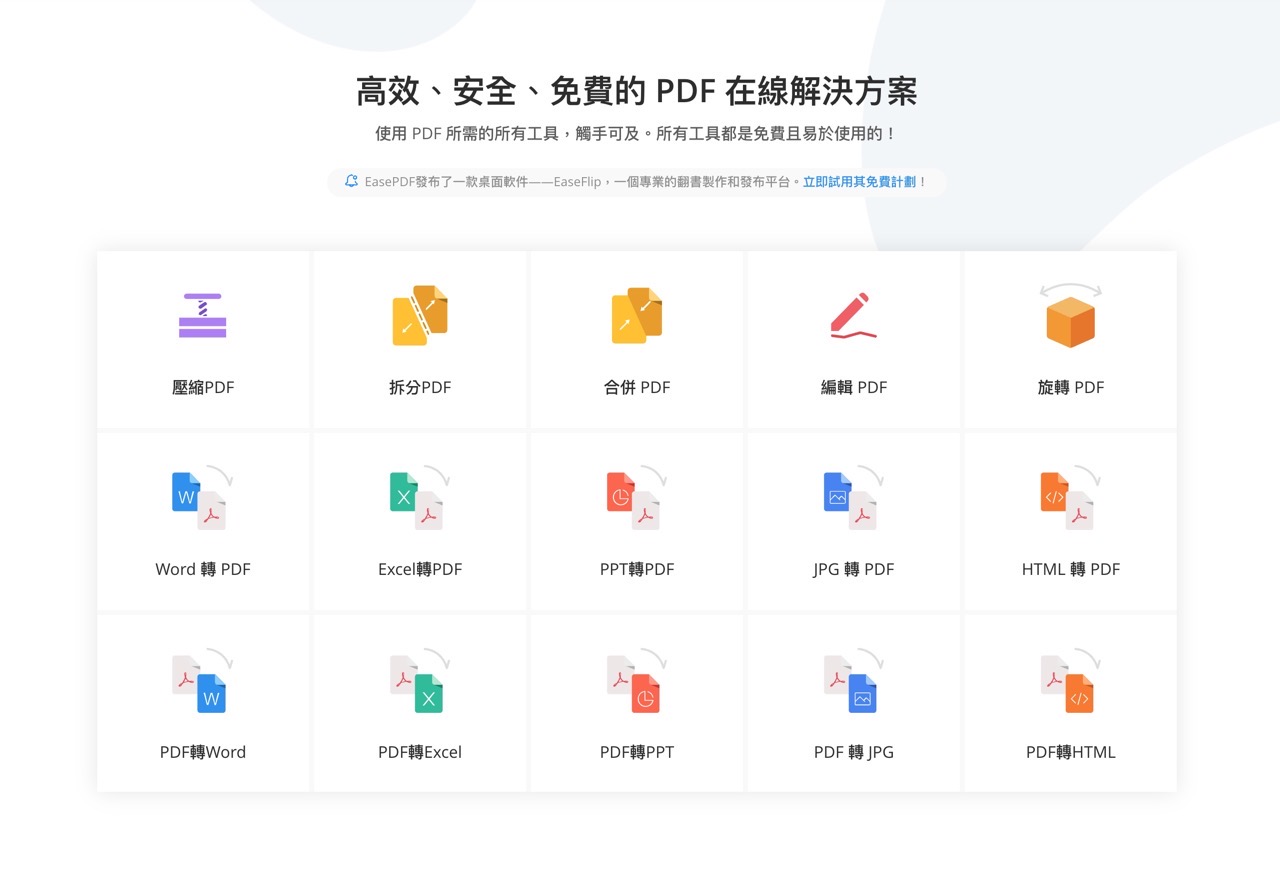Open the 編輯 PDF red pencil icon
The height and width of the screenshot is (880, 1280).
854,316
